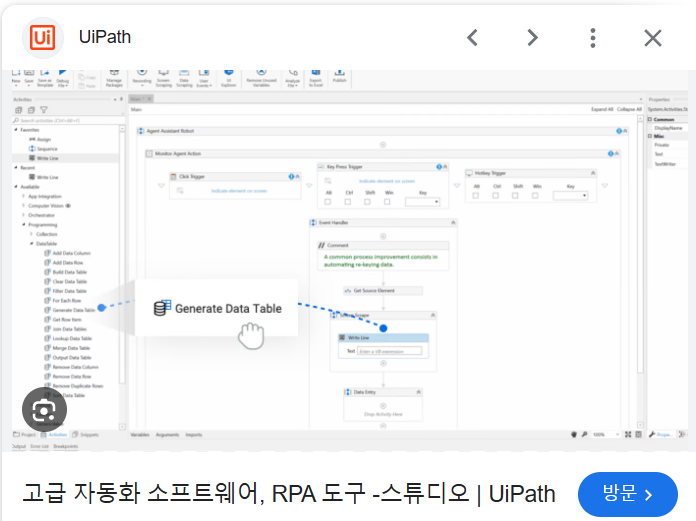Tick Alt checkbox in Key Press Trigger
The image size is (696, 521).
coord(328,202)
